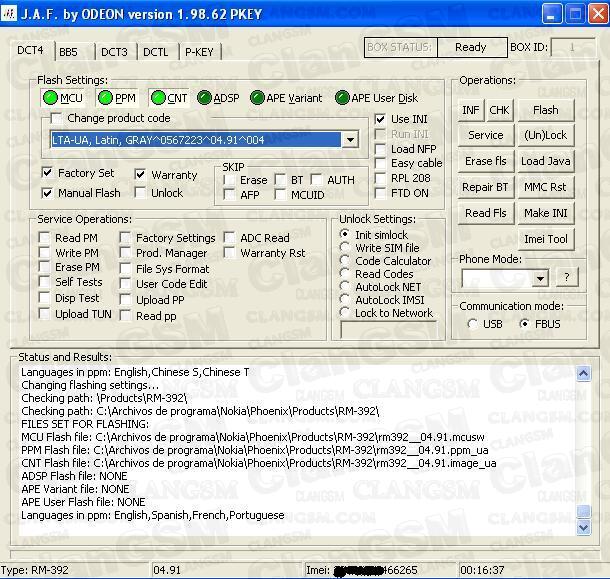Check the SKIP BT option
Image resolution: width=610 pixels, height=579 pixels.
(x=280, y=180)
